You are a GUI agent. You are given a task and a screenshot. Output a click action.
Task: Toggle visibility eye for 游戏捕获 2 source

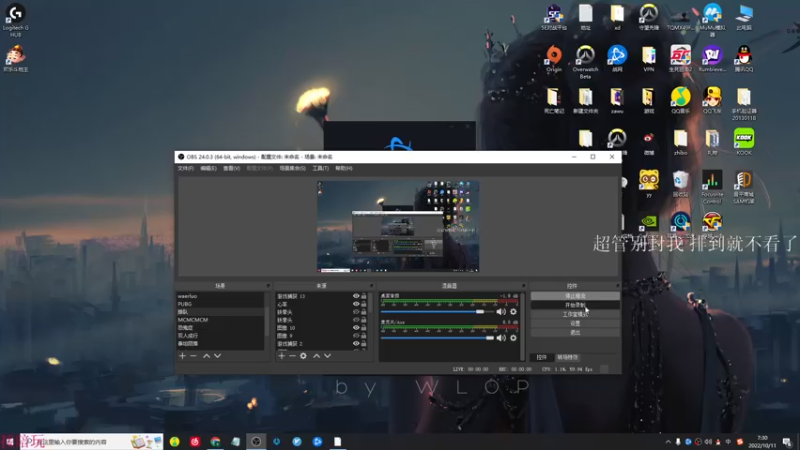click(356, 344)
